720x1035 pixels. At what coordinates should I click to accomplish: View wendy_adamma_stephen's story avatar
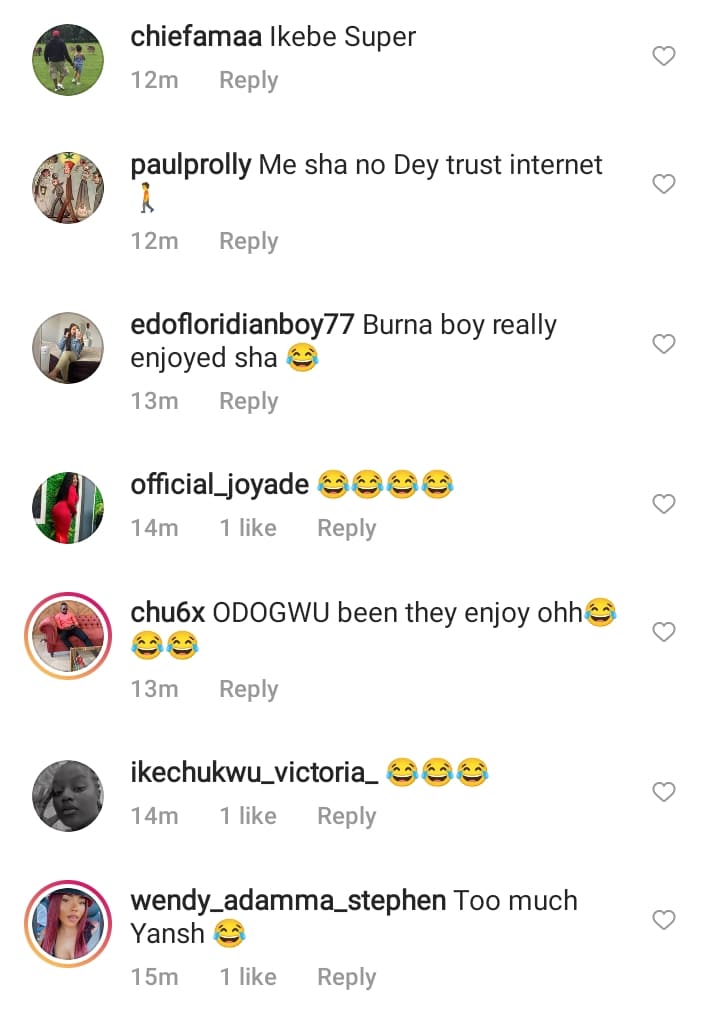tap(68, 923)
